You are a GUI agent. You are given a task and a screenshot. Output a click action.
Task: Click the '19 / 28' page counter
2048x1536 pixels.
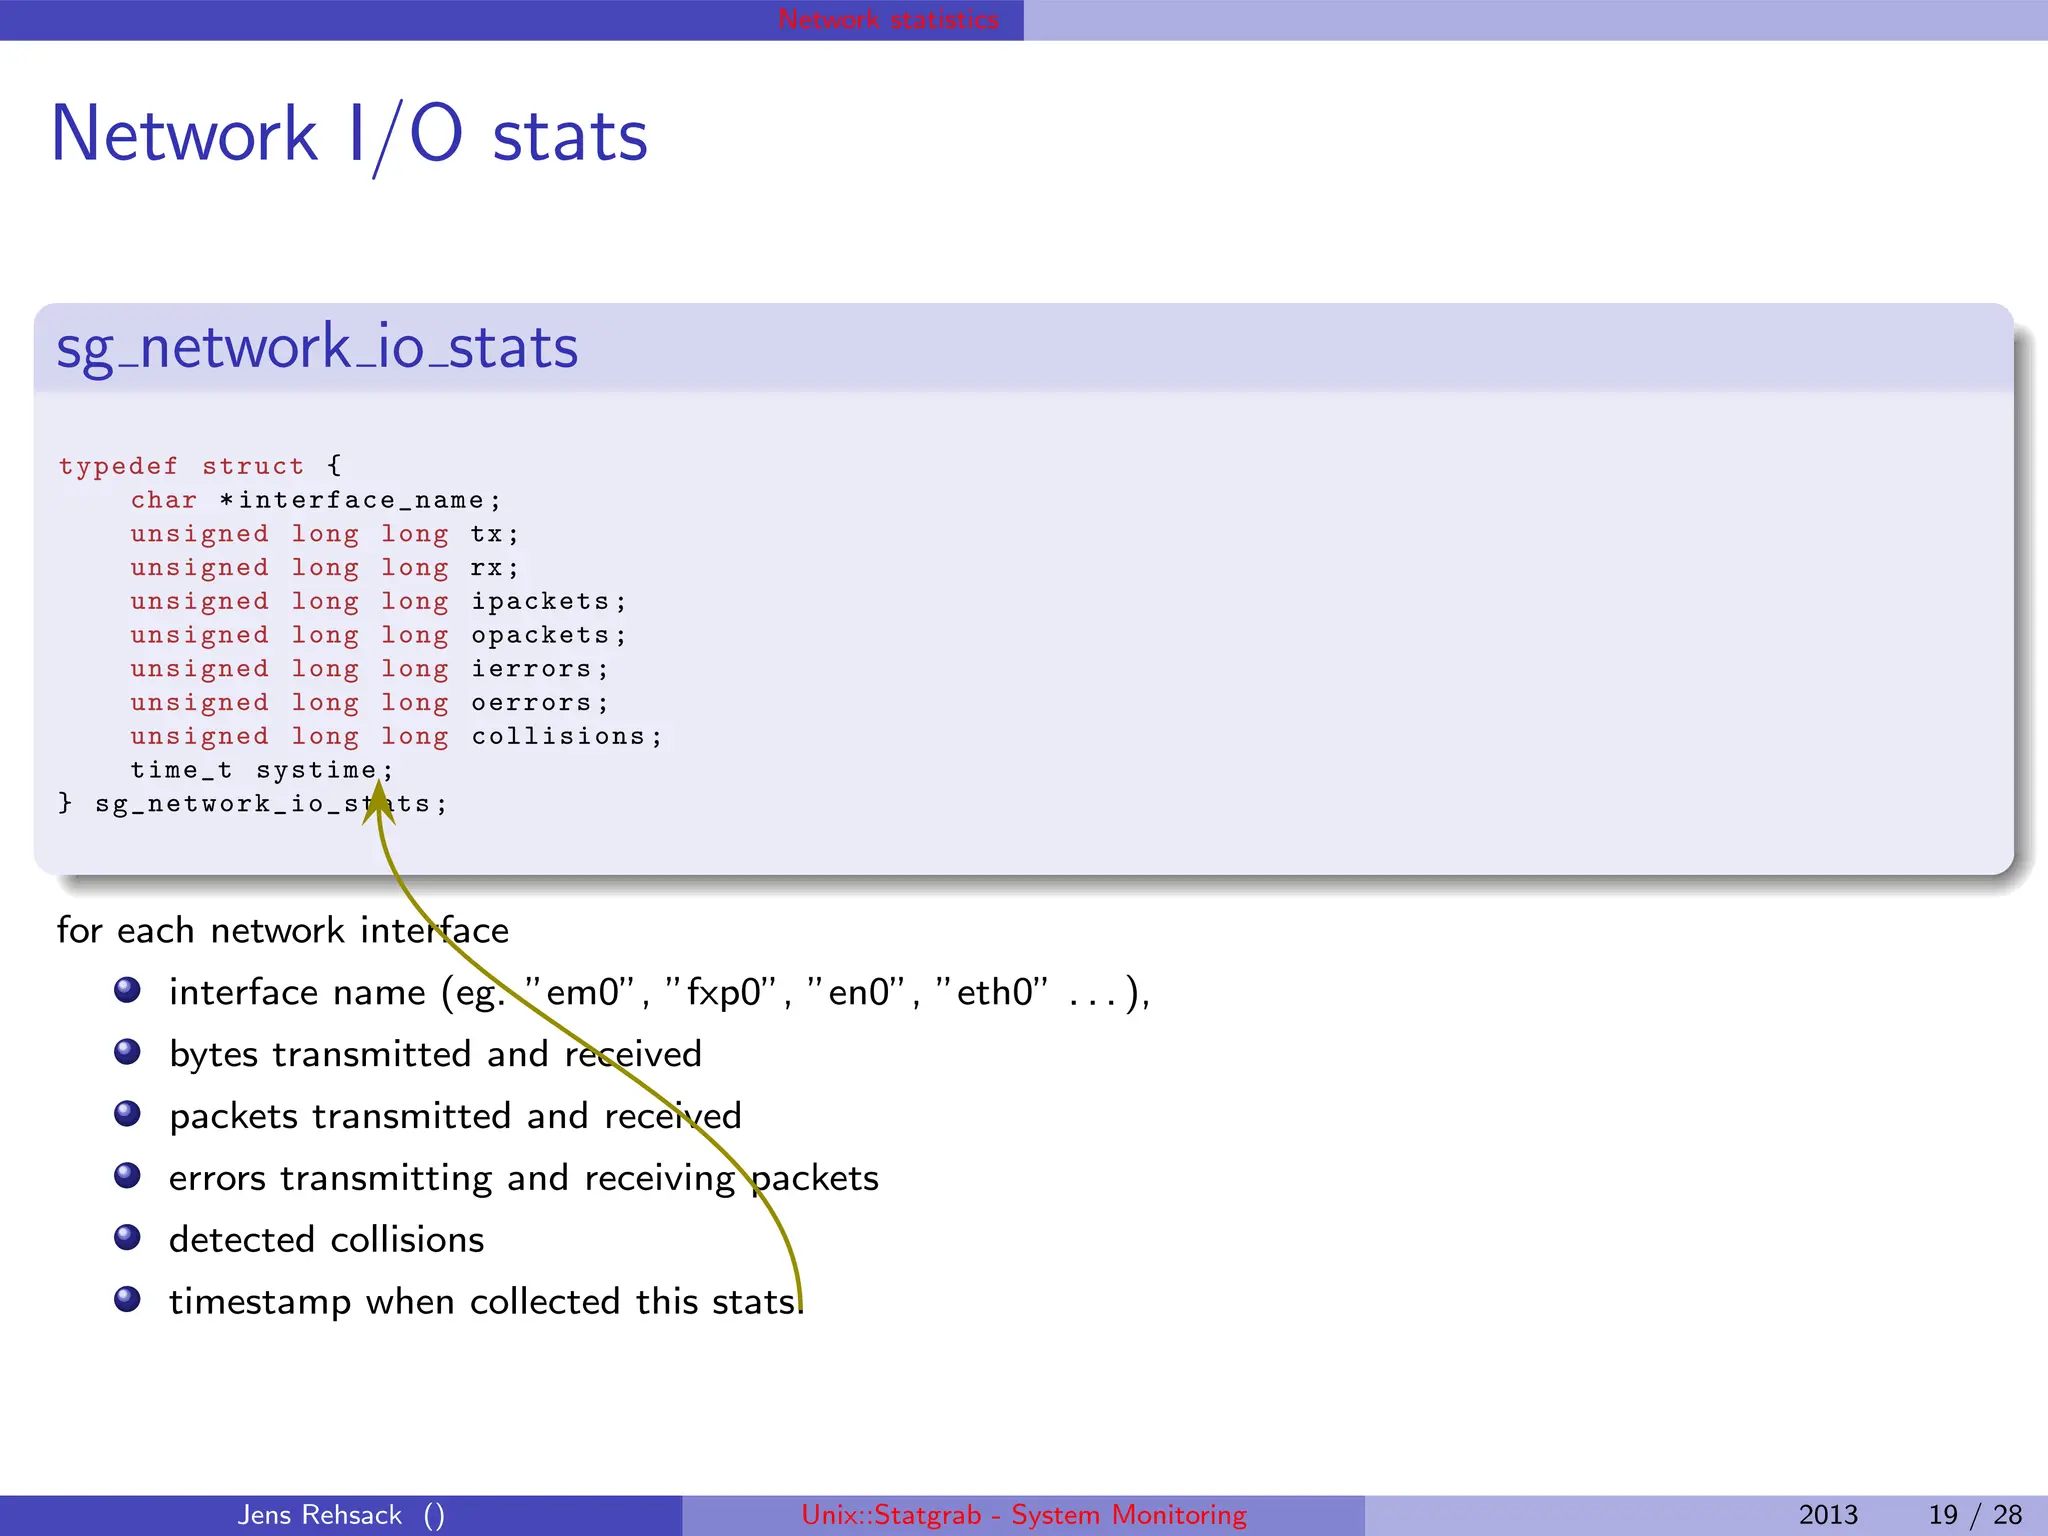(1975, 1515)
